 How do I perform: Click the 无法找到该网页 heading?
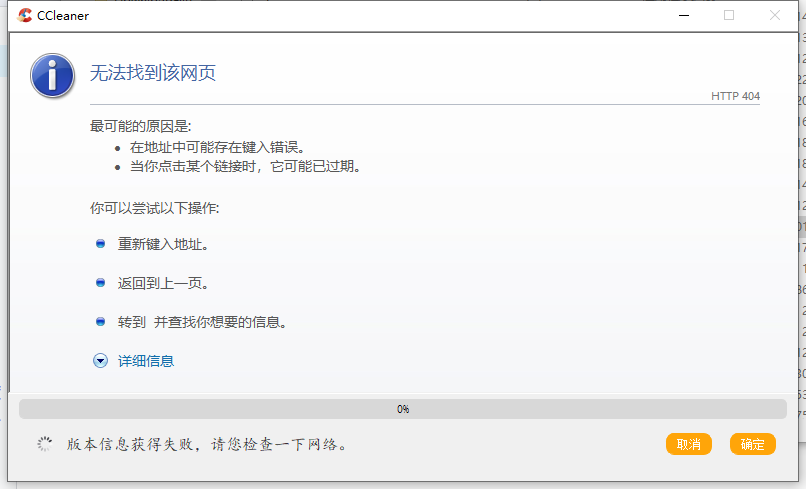click(x=153, y=73)
